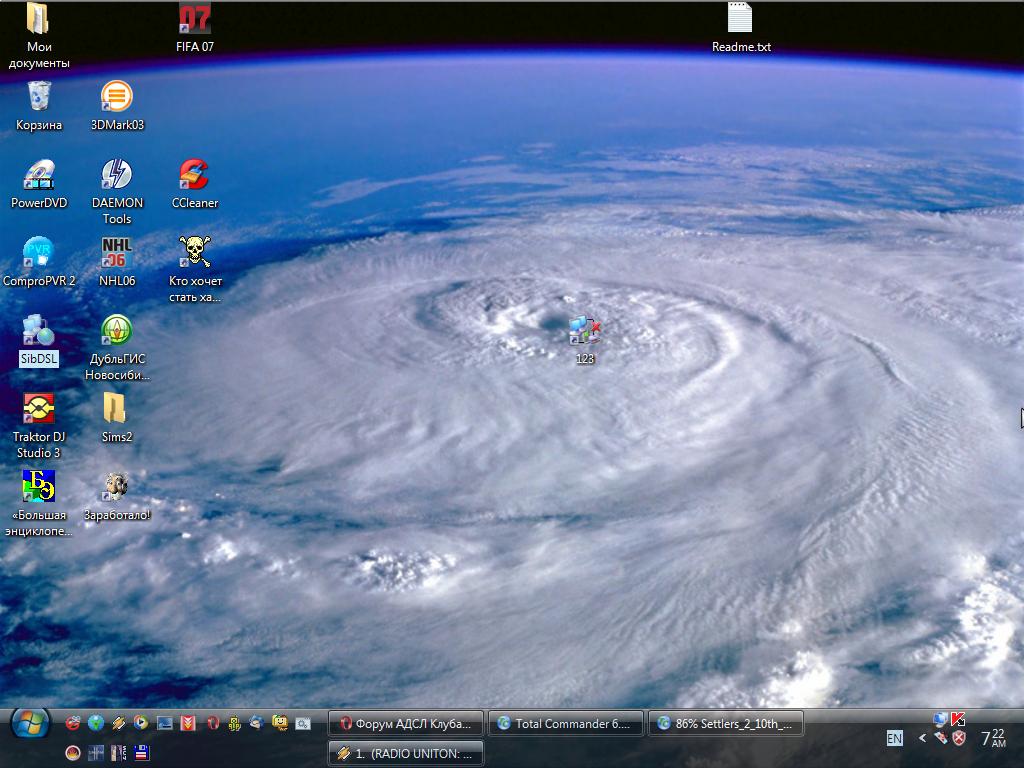This screenshot has width=1024, height=768.
Task: Open the Recycle Bin (Корзина)
Action: [39, 98]
